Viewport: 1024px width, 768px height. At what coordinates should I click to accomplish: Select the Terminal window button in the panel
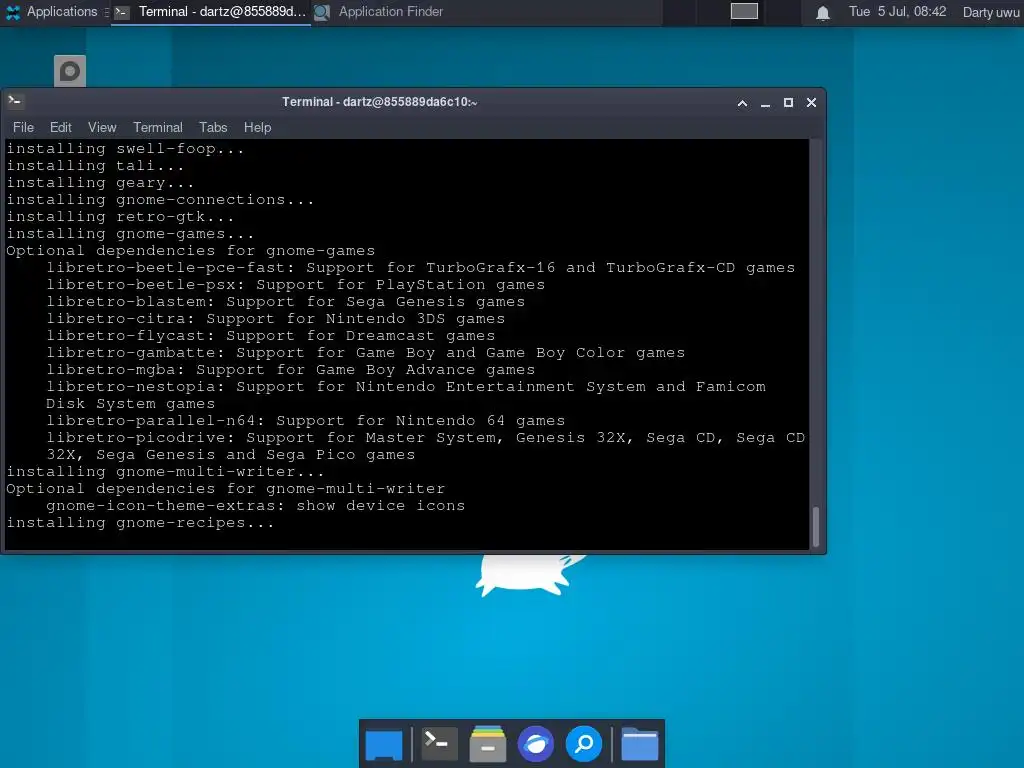[x=210, y=12]
